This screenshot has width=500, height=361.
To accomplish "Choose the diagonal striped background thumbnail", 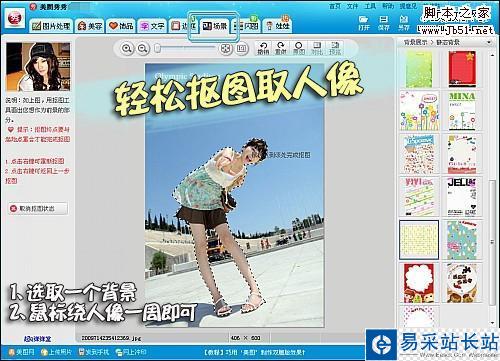I will [419, 197].
